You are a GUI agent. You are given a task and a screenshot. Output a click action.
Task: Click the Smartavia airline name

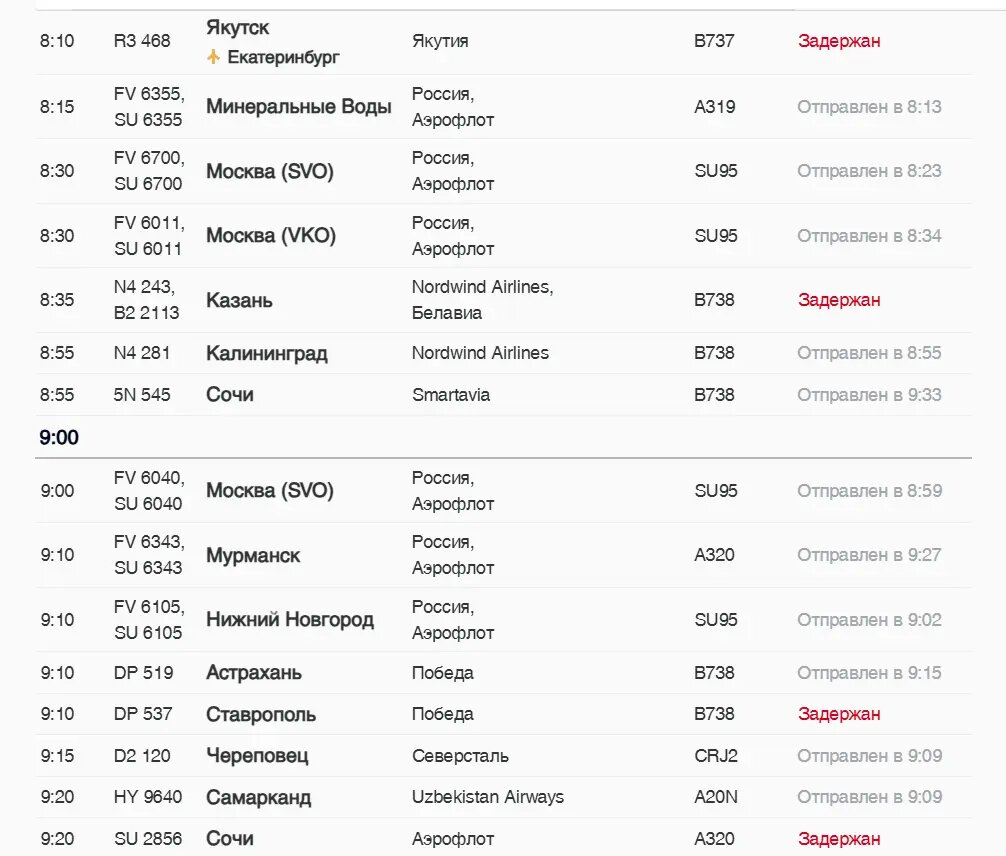pyautogui.click(x=450, y=395)
